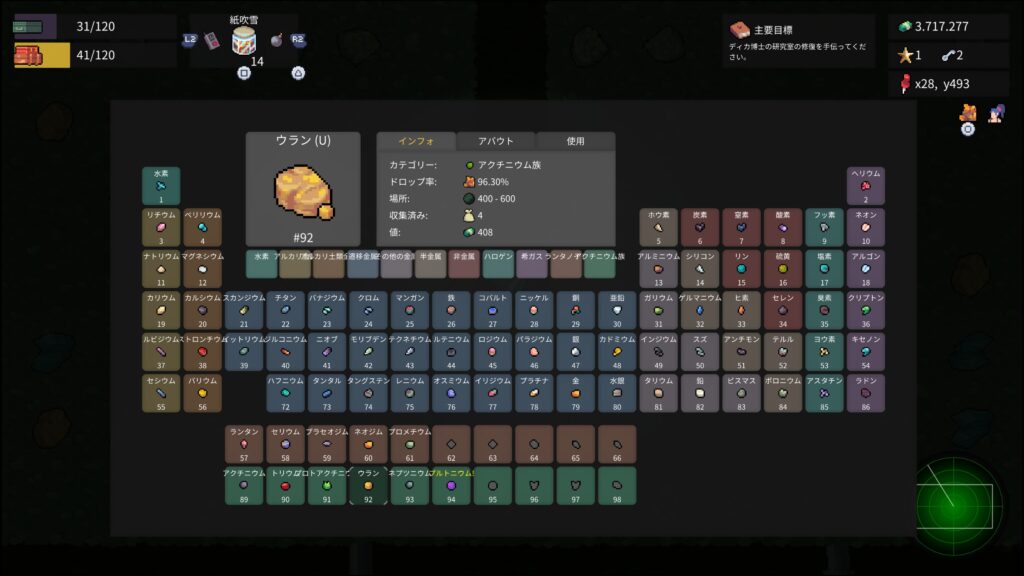Open the Carbon (炭素) element number 6
Screen dimensions: 1024x576
pyautogui.click(x=700, y=227)
